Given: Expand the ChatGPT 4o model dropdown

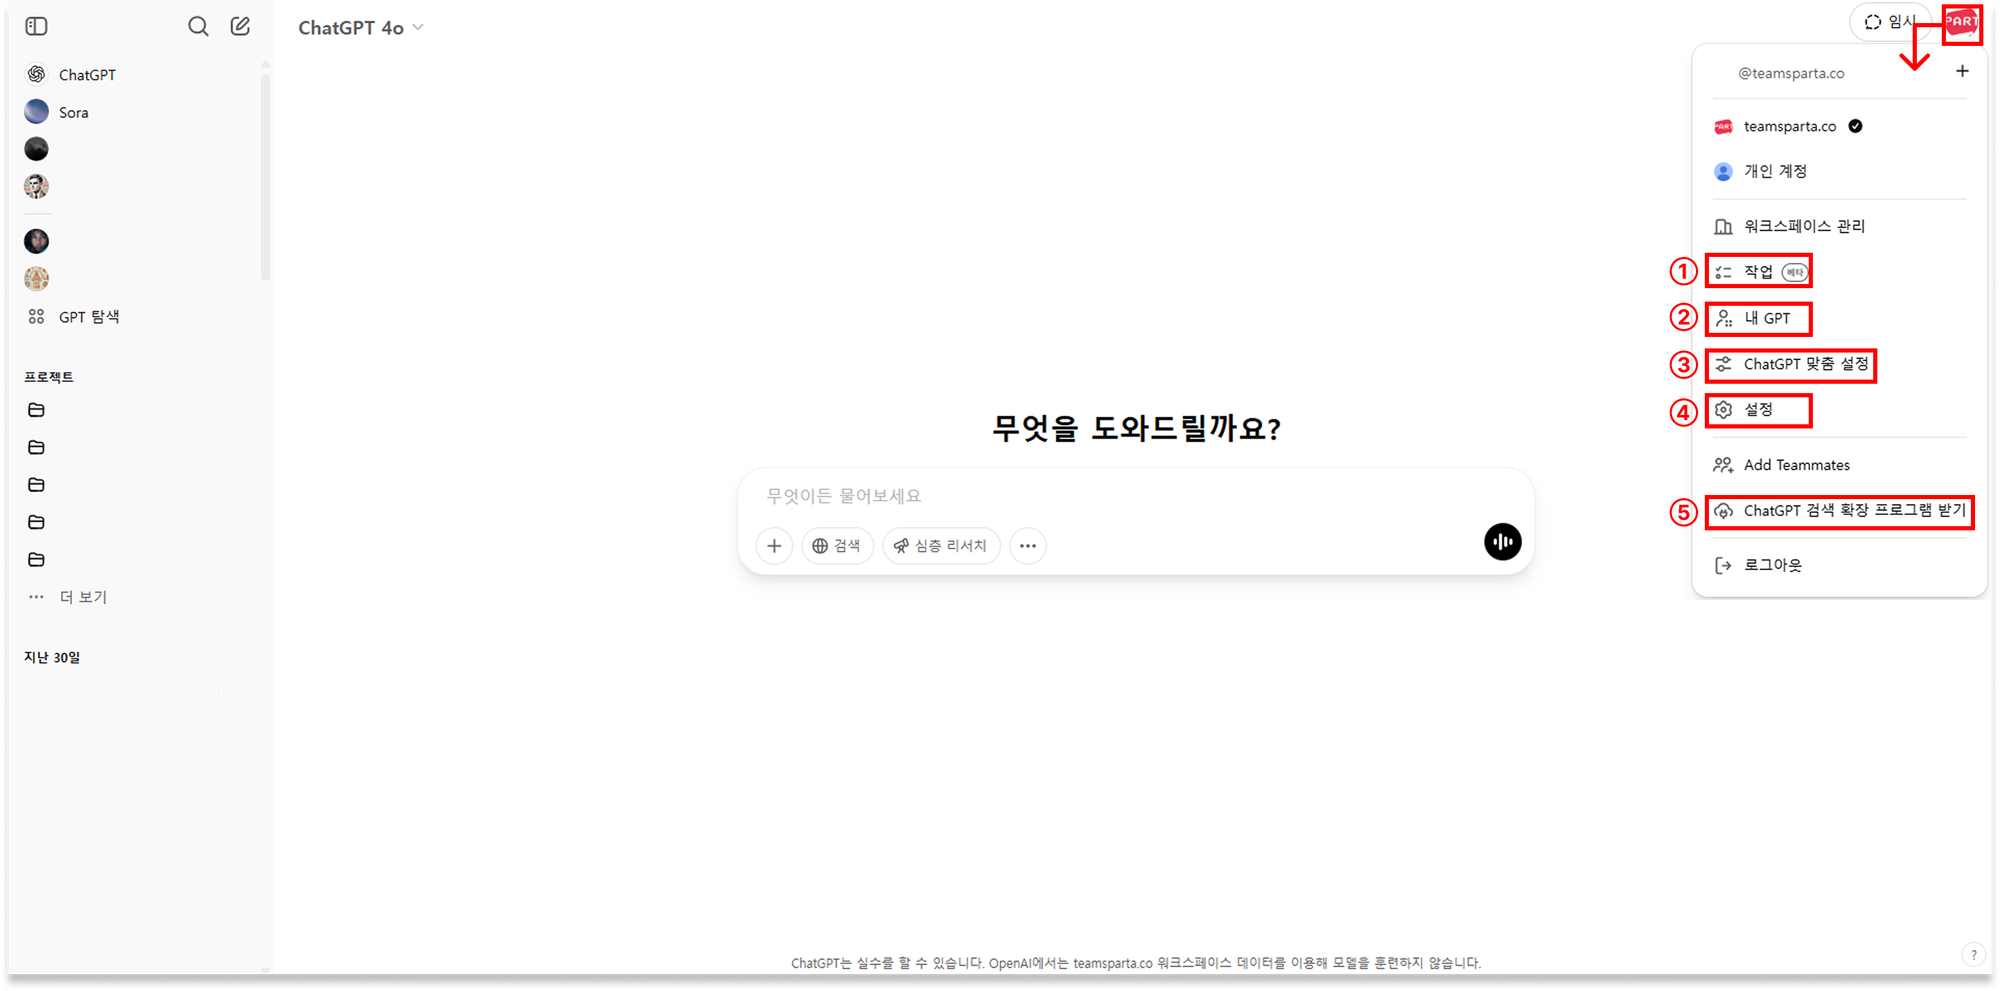Looking at the screenshot, I should coord(361,28).
